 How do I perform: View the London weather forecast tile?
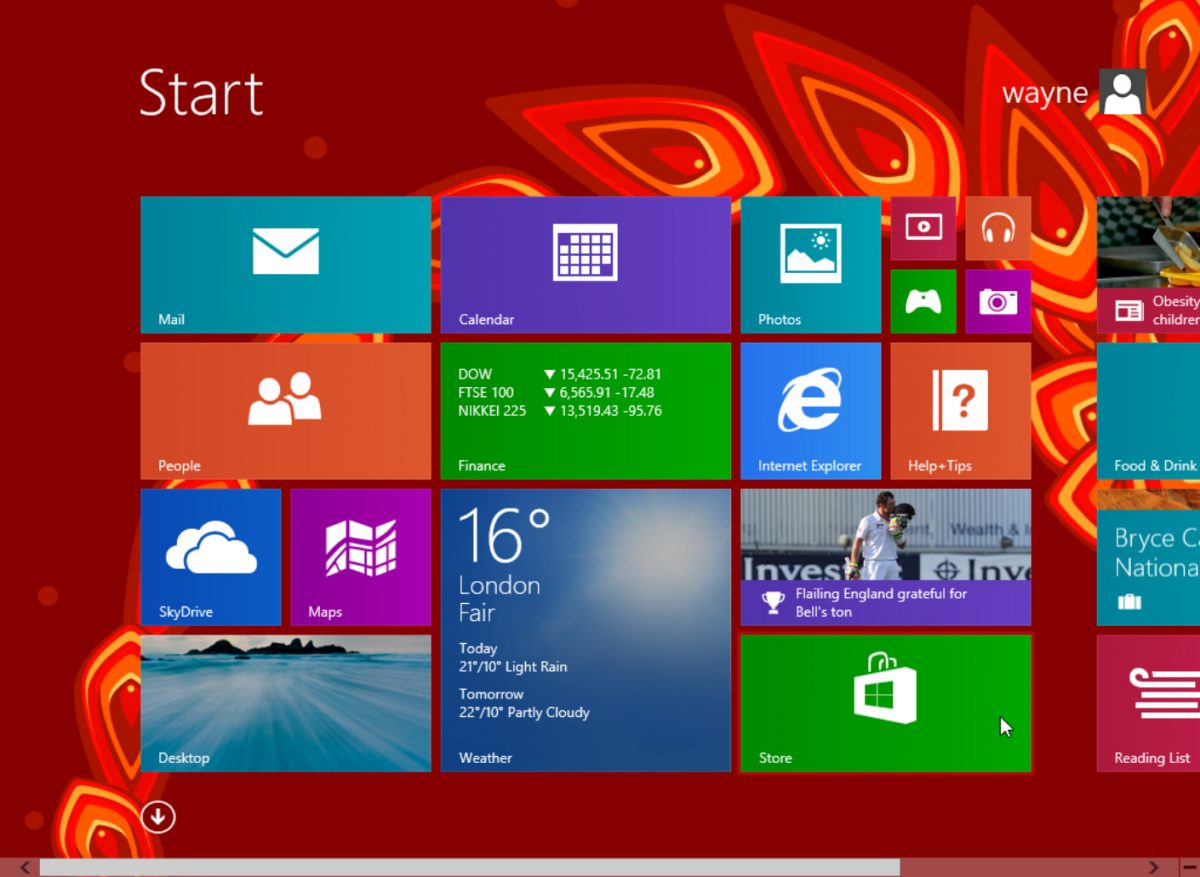pos(585,630)
